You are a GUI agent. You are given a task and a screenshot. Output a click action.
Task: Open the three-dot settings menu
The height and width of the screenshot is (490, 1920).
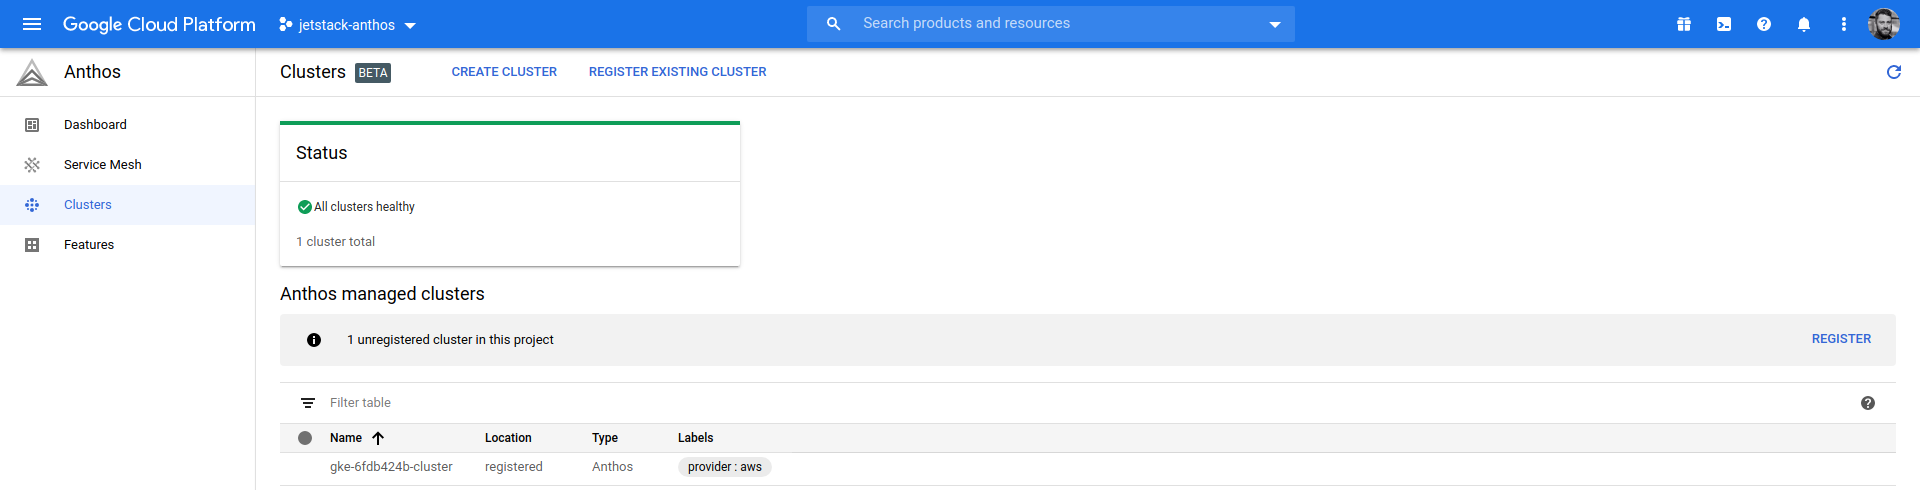click(x=1844, y=24)
